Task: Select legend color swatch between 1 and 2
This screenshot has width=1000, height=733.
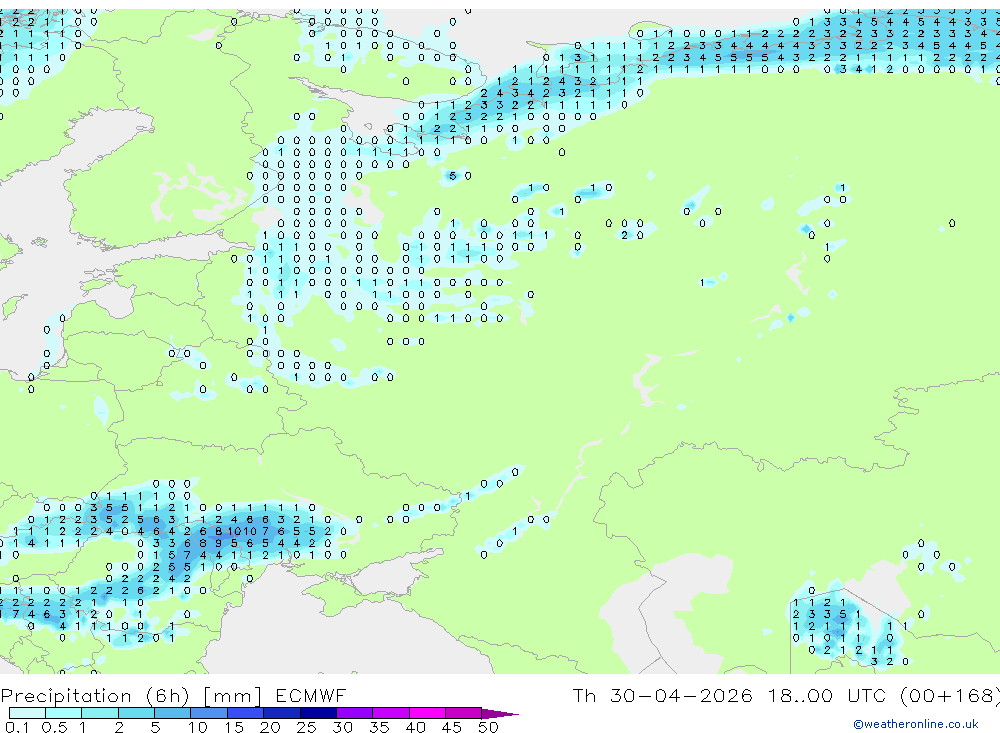Action: [x=100, y=713]
